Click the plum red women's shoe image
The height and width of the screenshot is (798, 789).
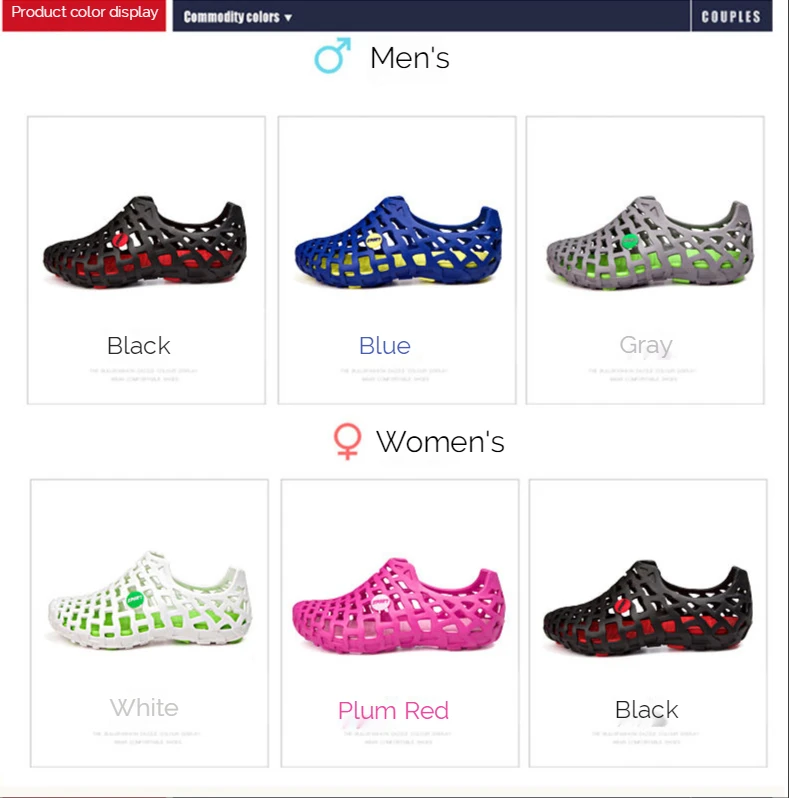pyautogui.click(x=399, y=605)
